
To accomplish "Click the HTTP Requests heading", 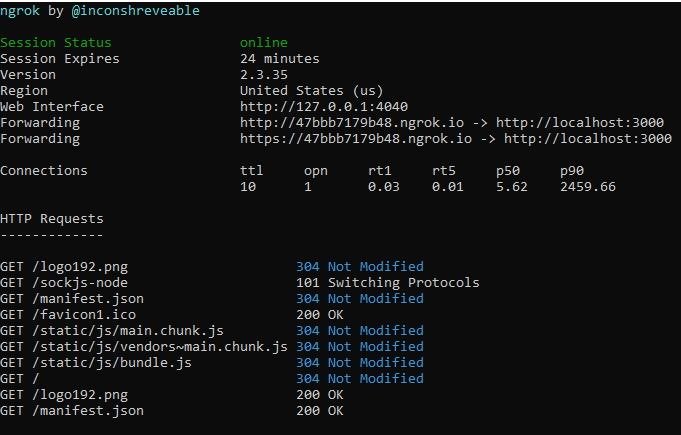I will point(52,219).
